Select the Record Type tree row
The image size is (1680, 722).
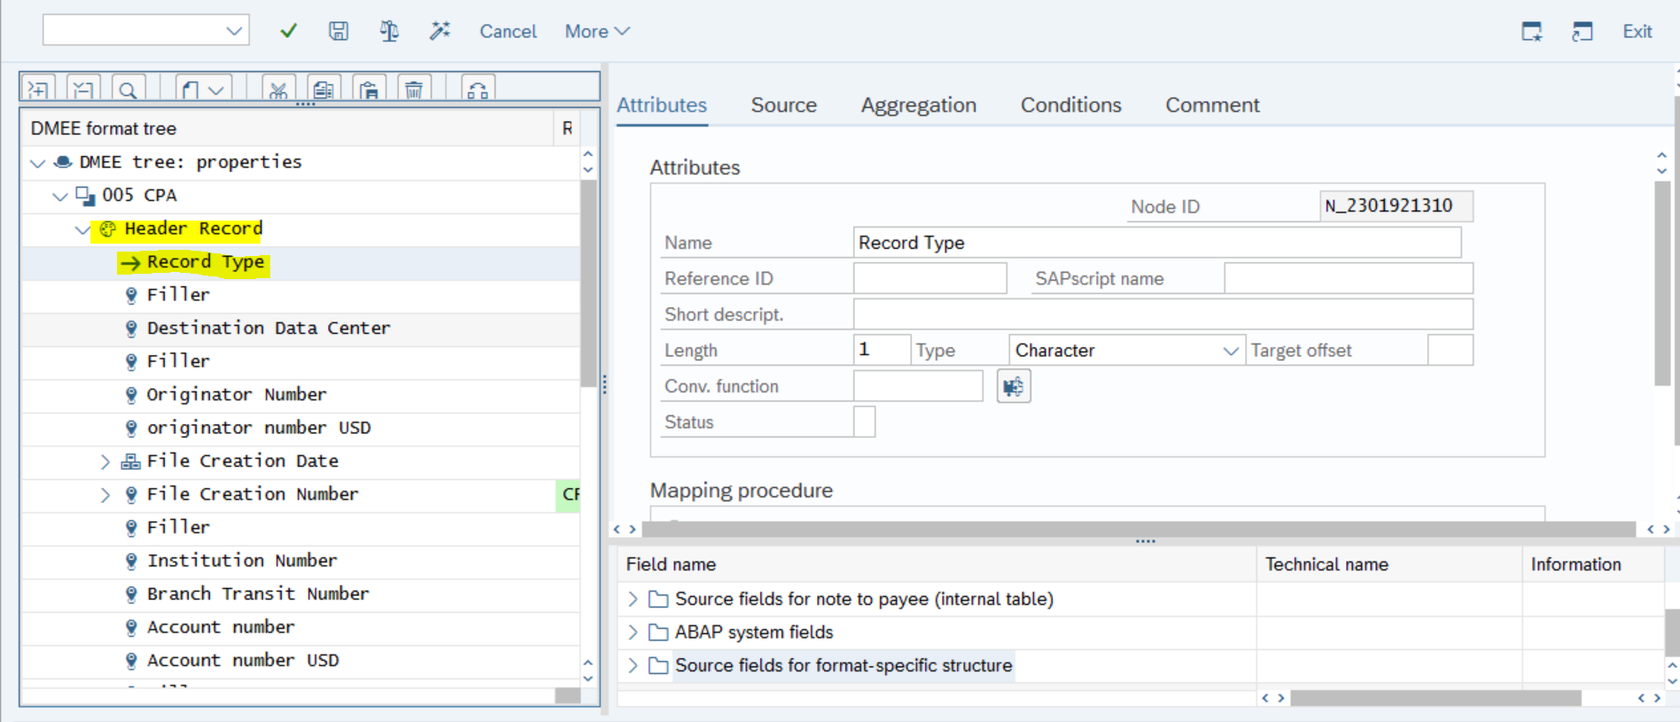(x=300, y=262)
